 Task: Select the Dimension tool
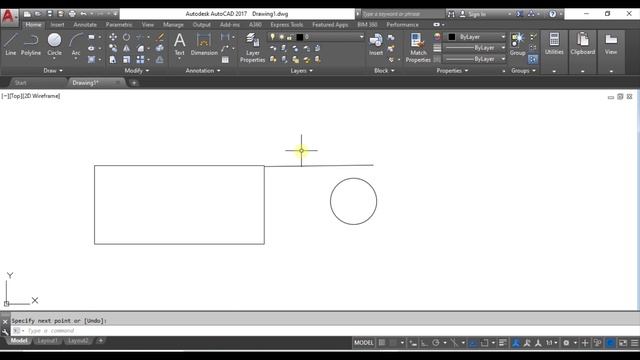tap(204, 44)
